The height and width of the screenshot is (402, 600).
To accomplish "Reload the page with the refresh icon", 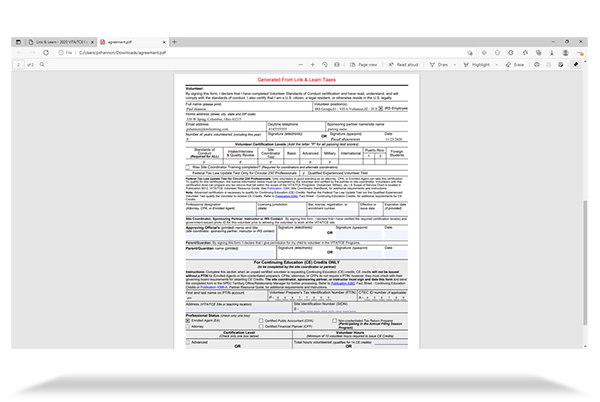I will coord(46,52).
